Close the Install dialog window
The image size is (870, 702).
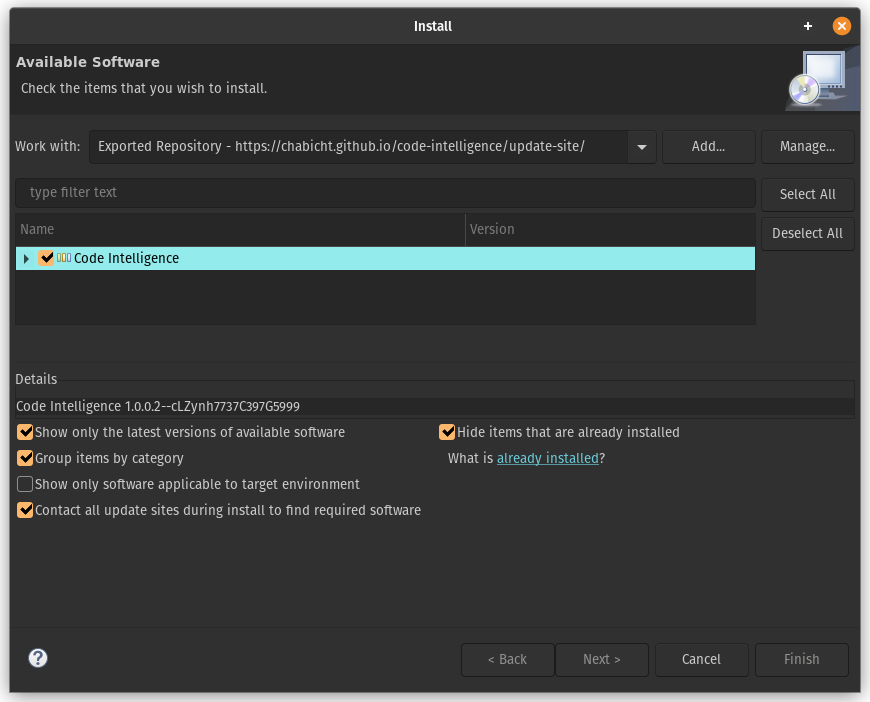(x=842, y=26)
